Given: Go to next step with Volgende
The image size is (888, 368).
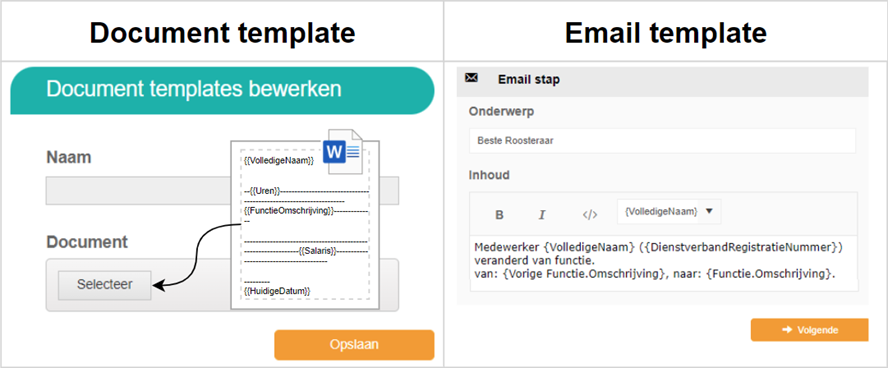Looking at the screenshot, I should click(x=809, y=330).
